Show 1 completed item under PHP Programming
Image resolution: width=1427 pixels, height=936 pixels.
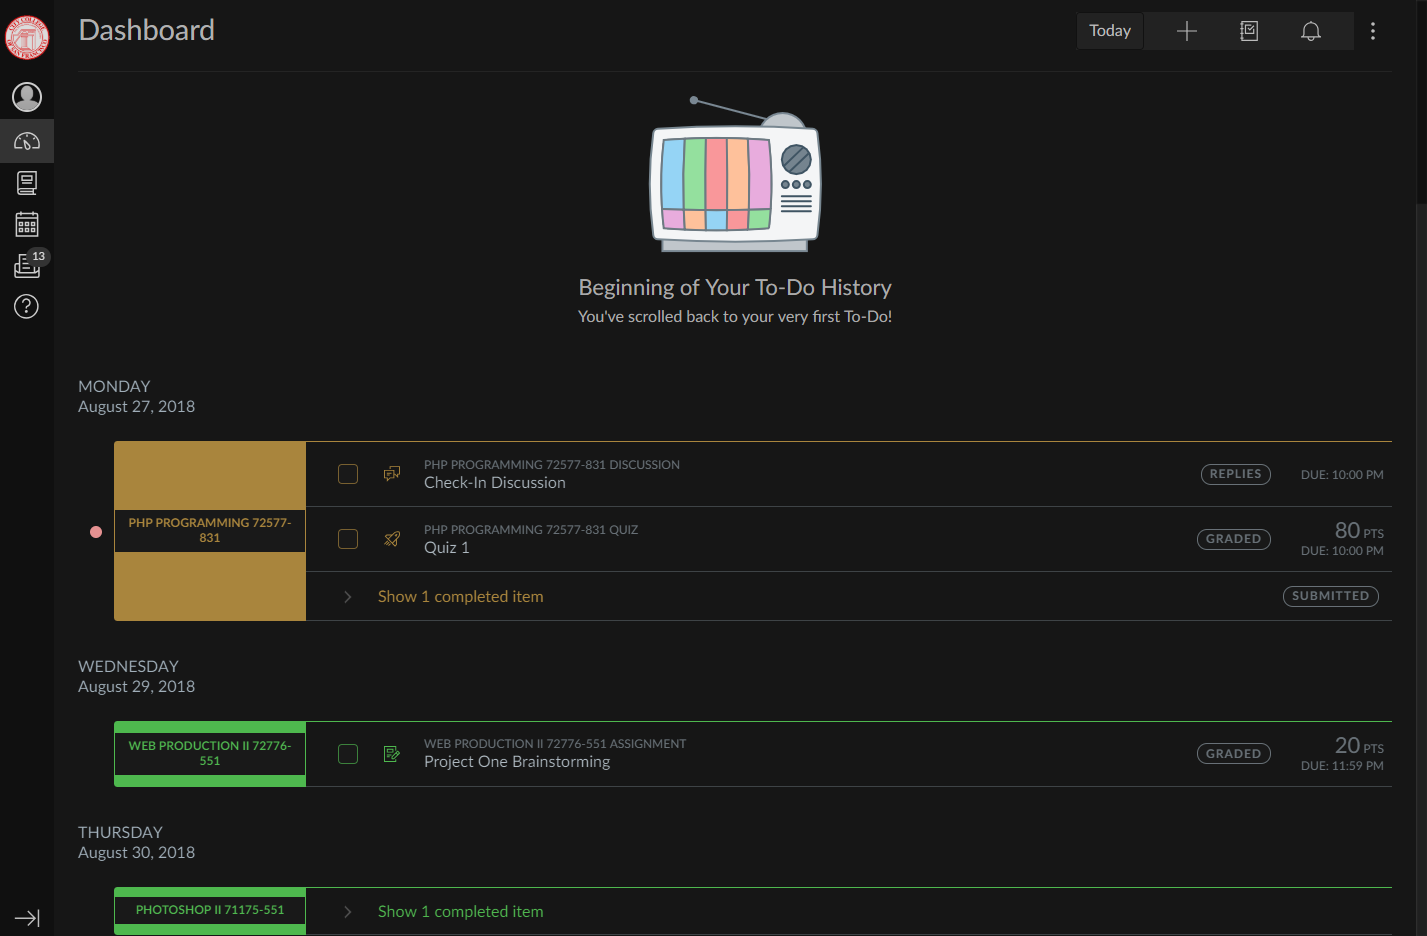pos(460,595)
